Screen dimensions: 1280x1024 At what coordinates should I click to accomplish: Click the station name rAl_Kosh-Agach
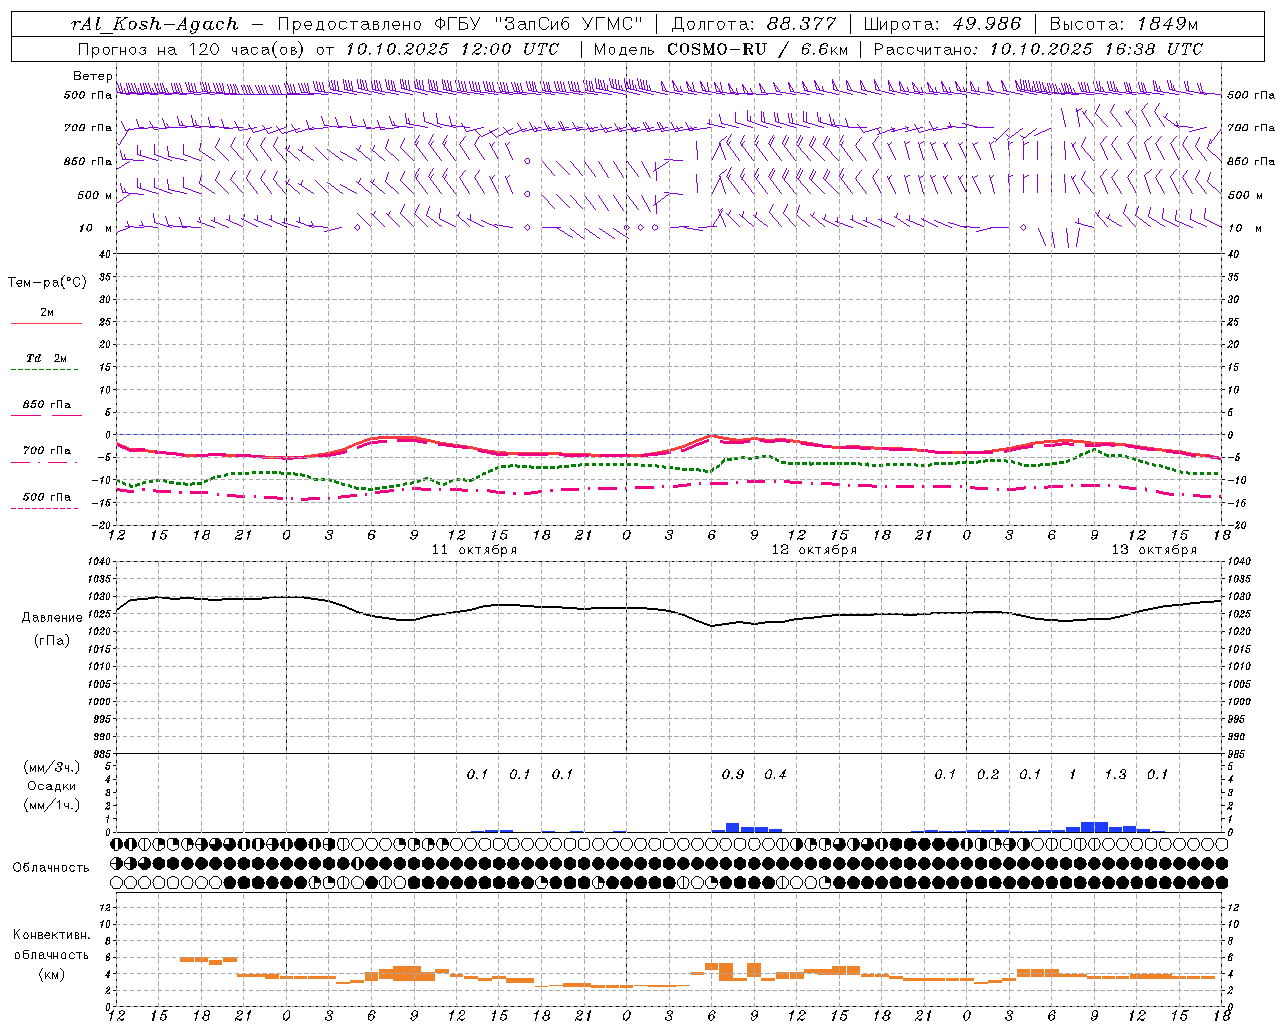coord(155,24)
